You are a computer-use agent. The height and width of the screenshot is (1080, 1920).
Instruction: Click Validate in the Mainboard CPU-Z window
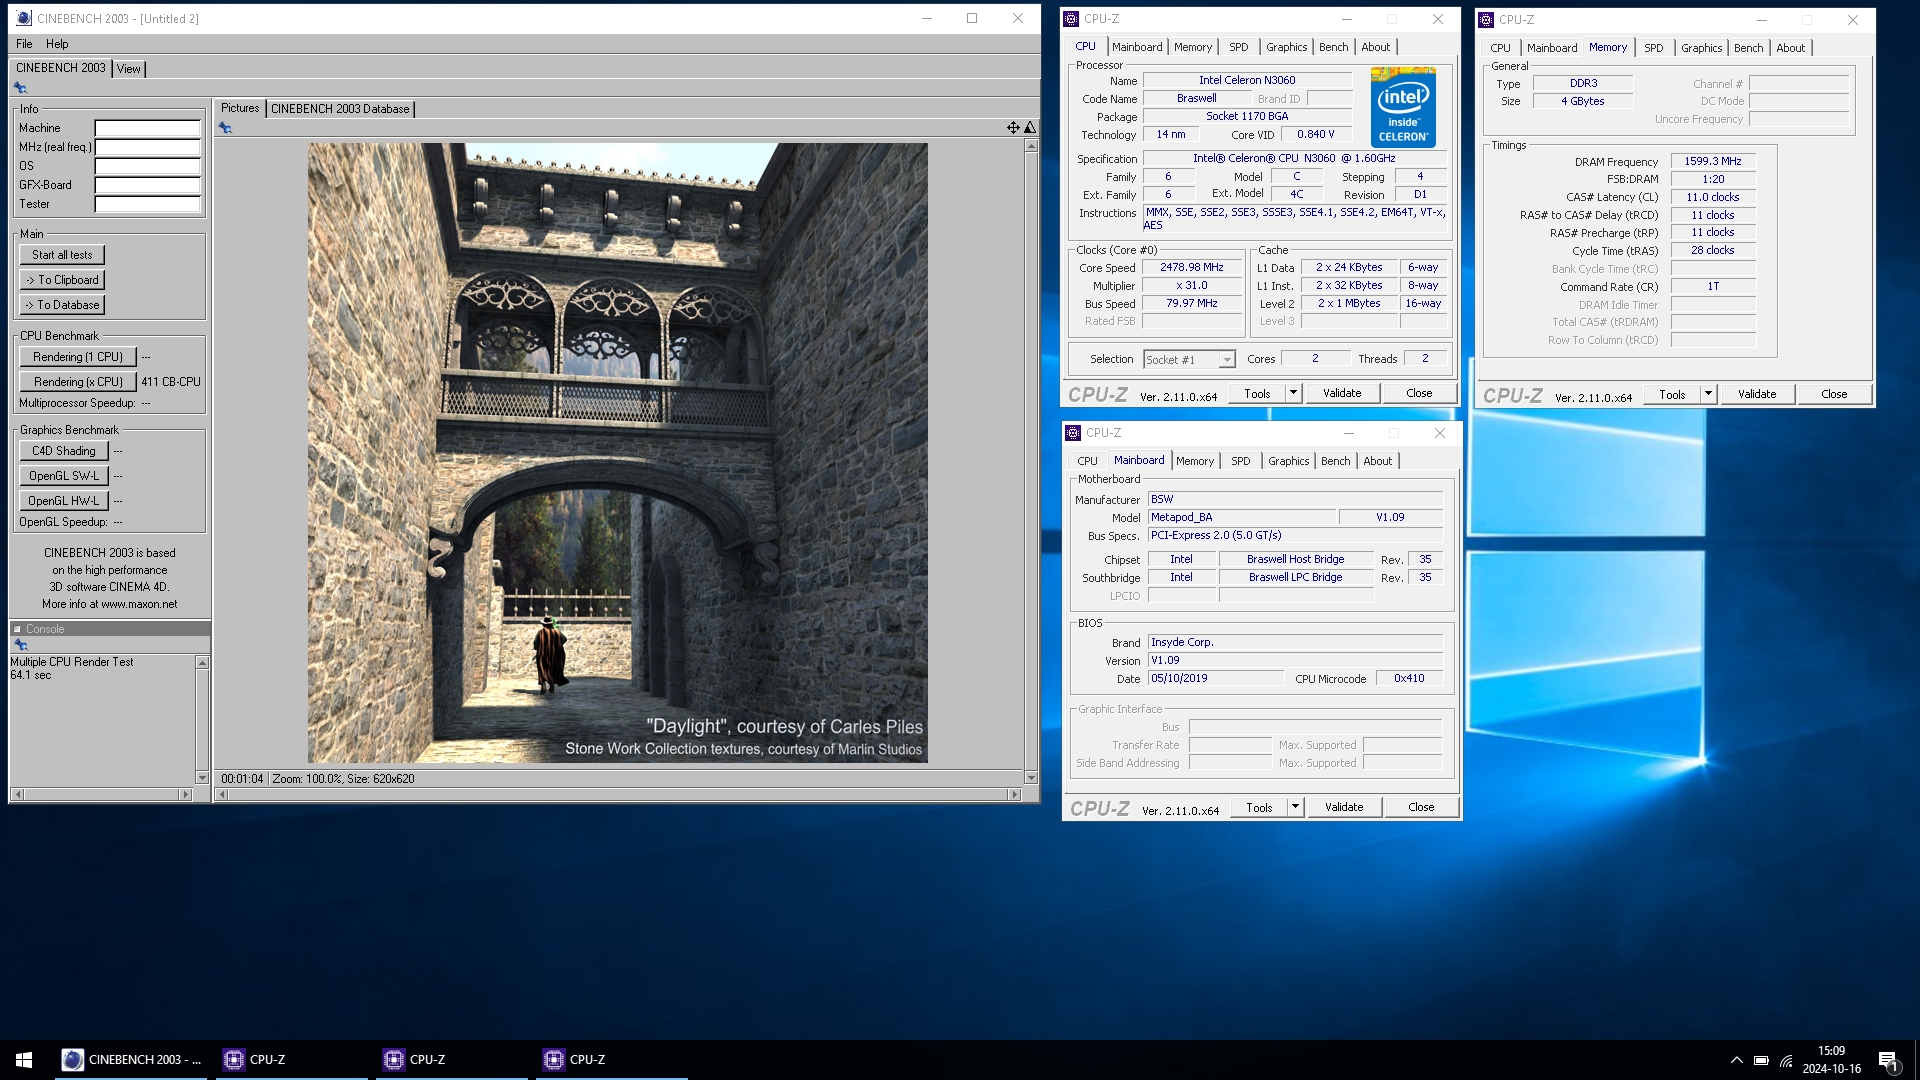tap(1344, 807)
